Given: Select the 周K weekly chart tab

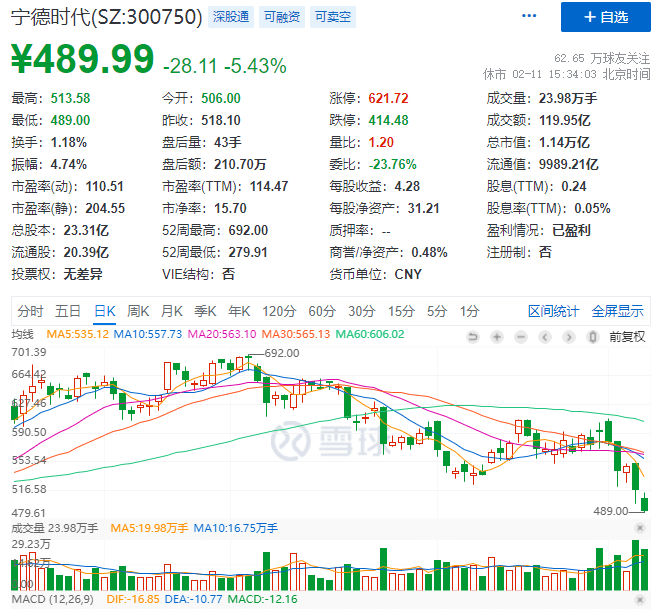Looking at the screenshot, I should [x=138, y=311].
